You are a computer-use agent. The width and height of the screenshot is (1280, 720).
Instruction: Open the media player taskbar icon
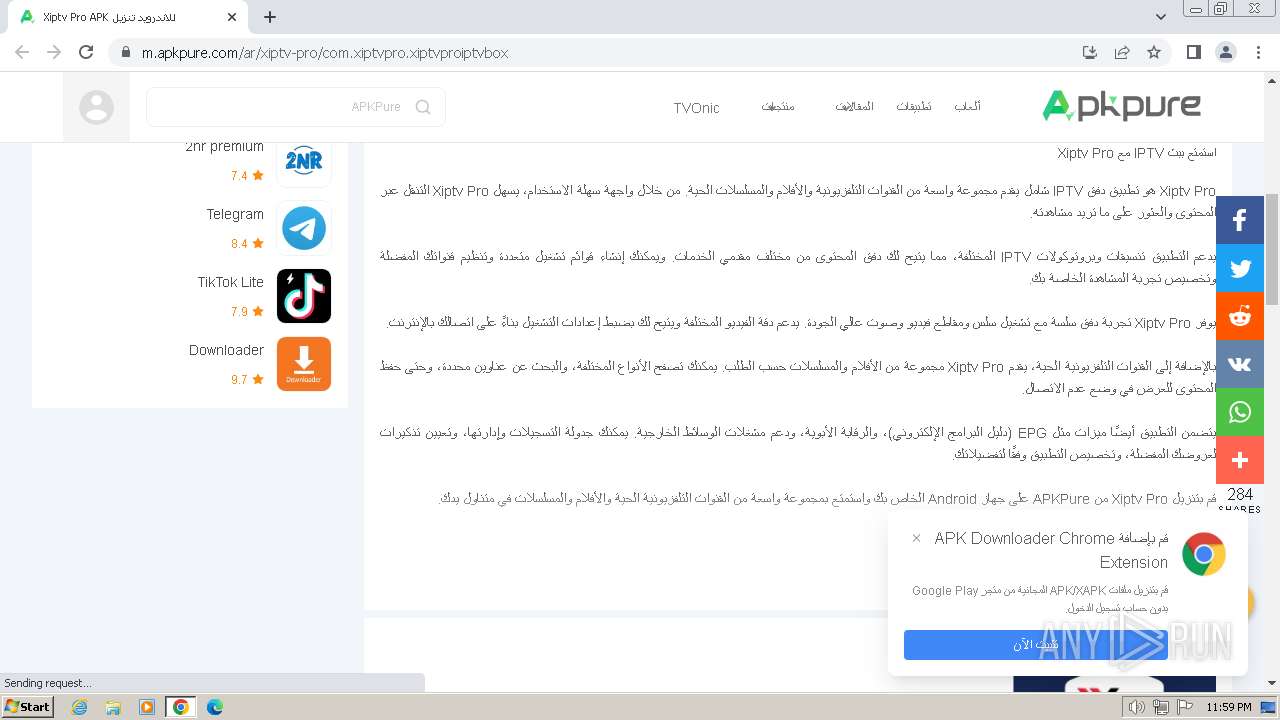[x=147, y=707]
